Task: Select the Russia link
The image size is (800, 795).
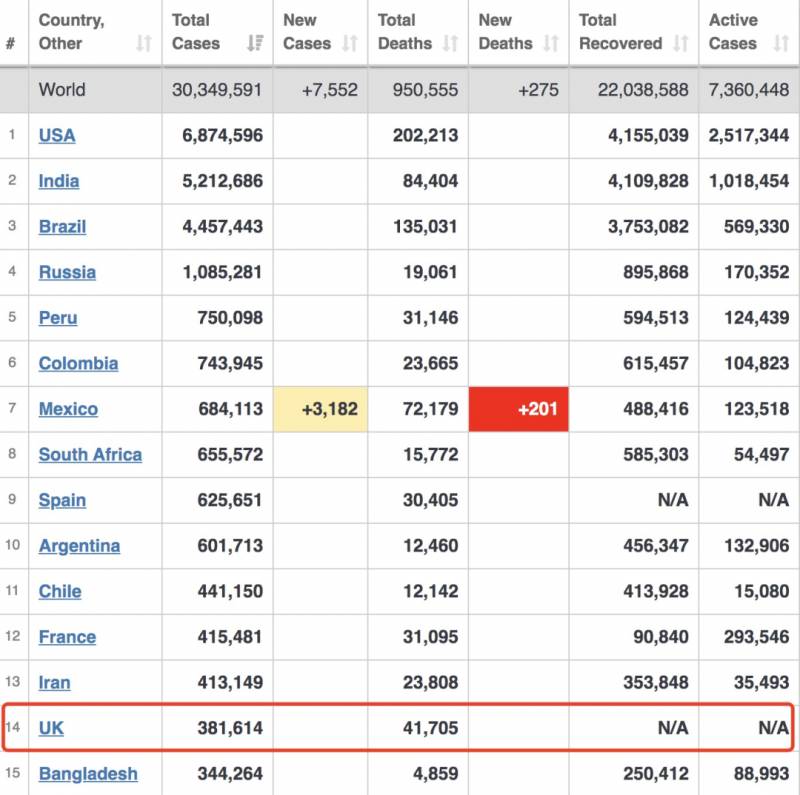Action: click(67, 272)
